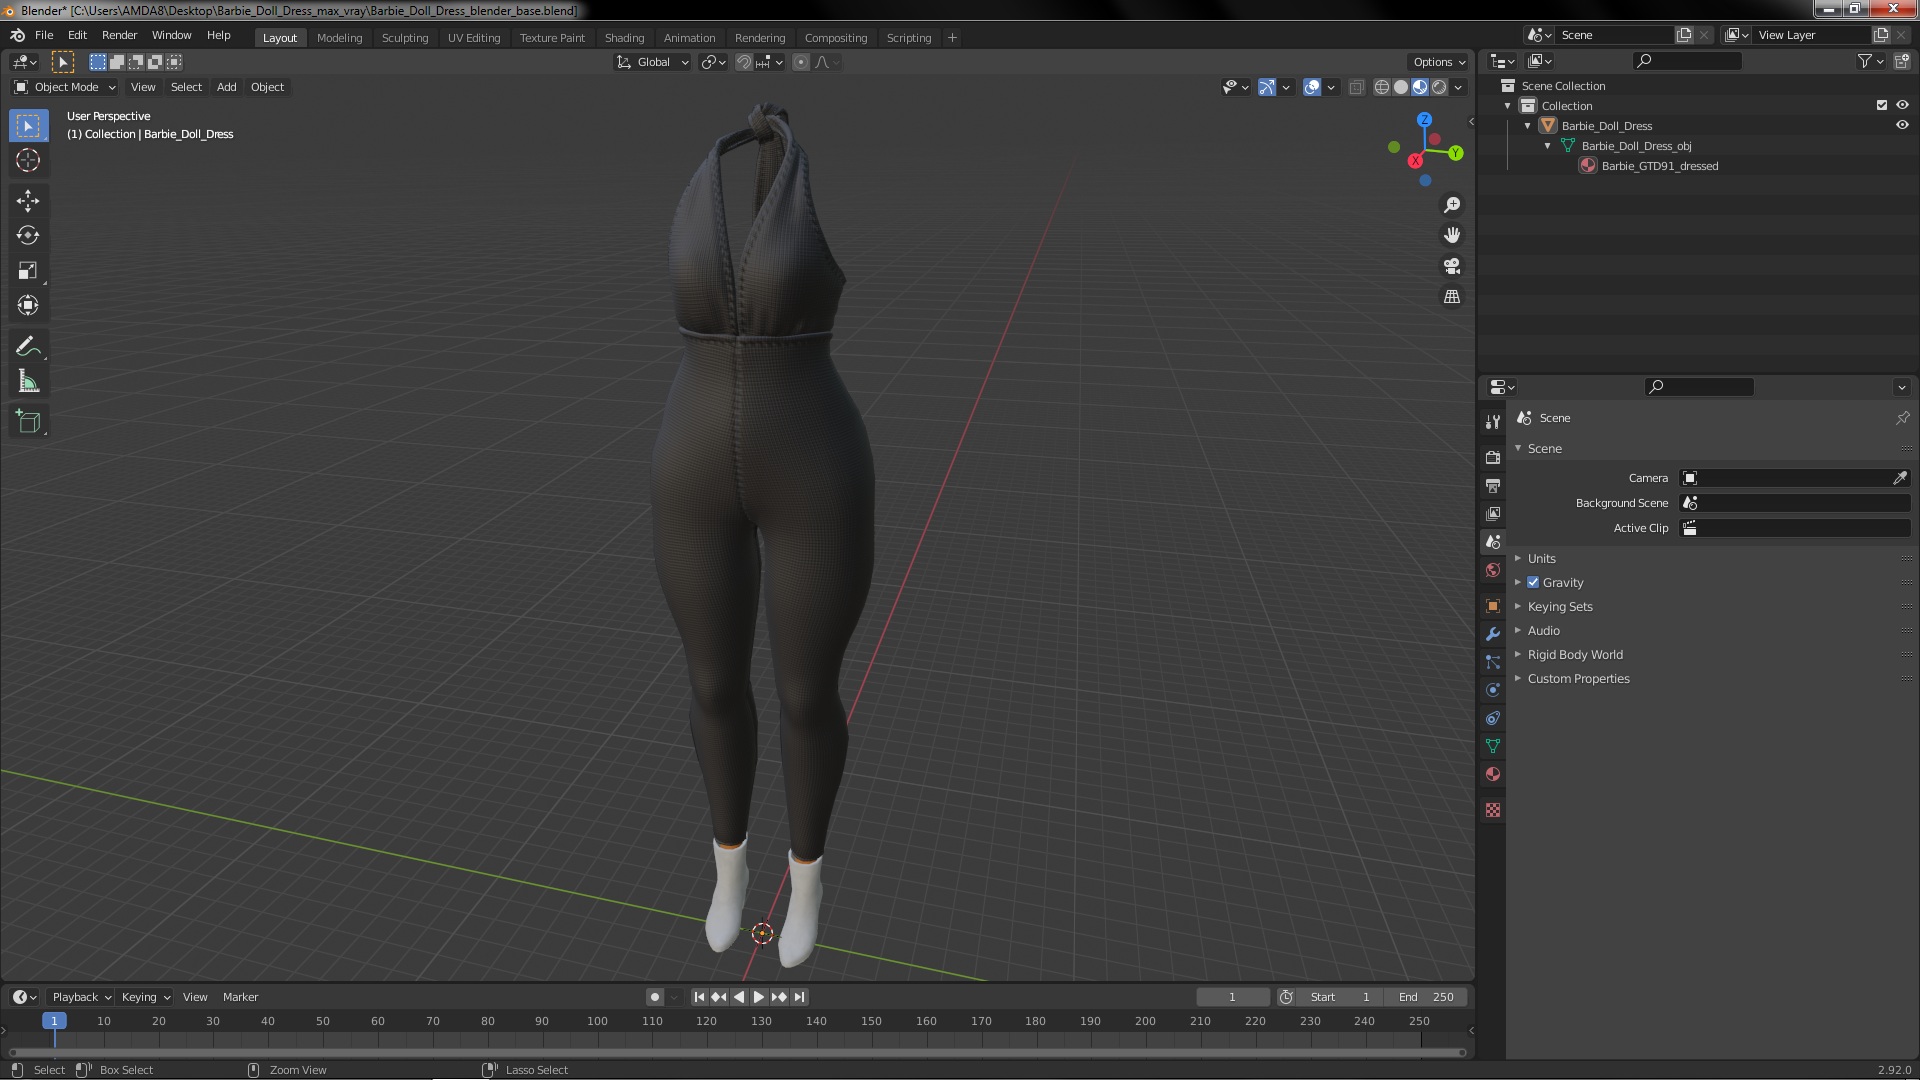Click the pan view hand icon

tap(1452, 235)
